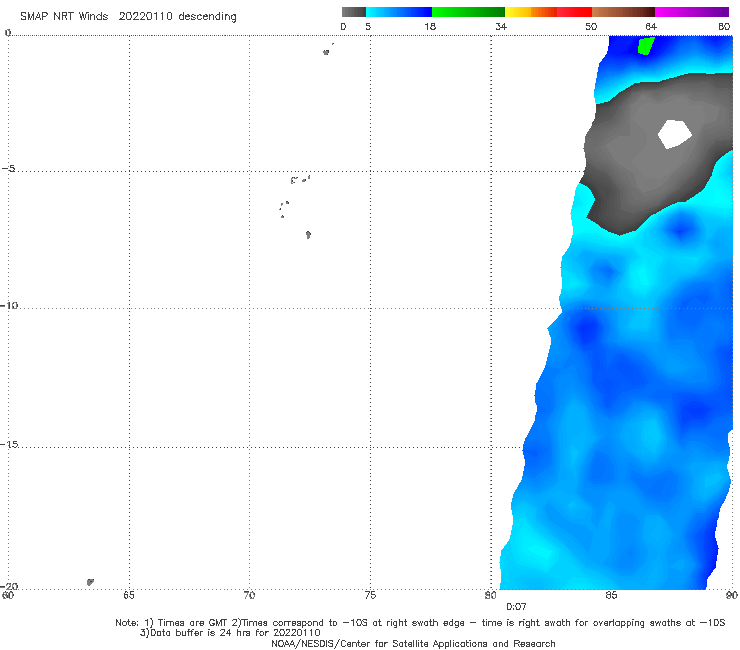
Task: Click the color scale label 18
Action: click(429, 26)
